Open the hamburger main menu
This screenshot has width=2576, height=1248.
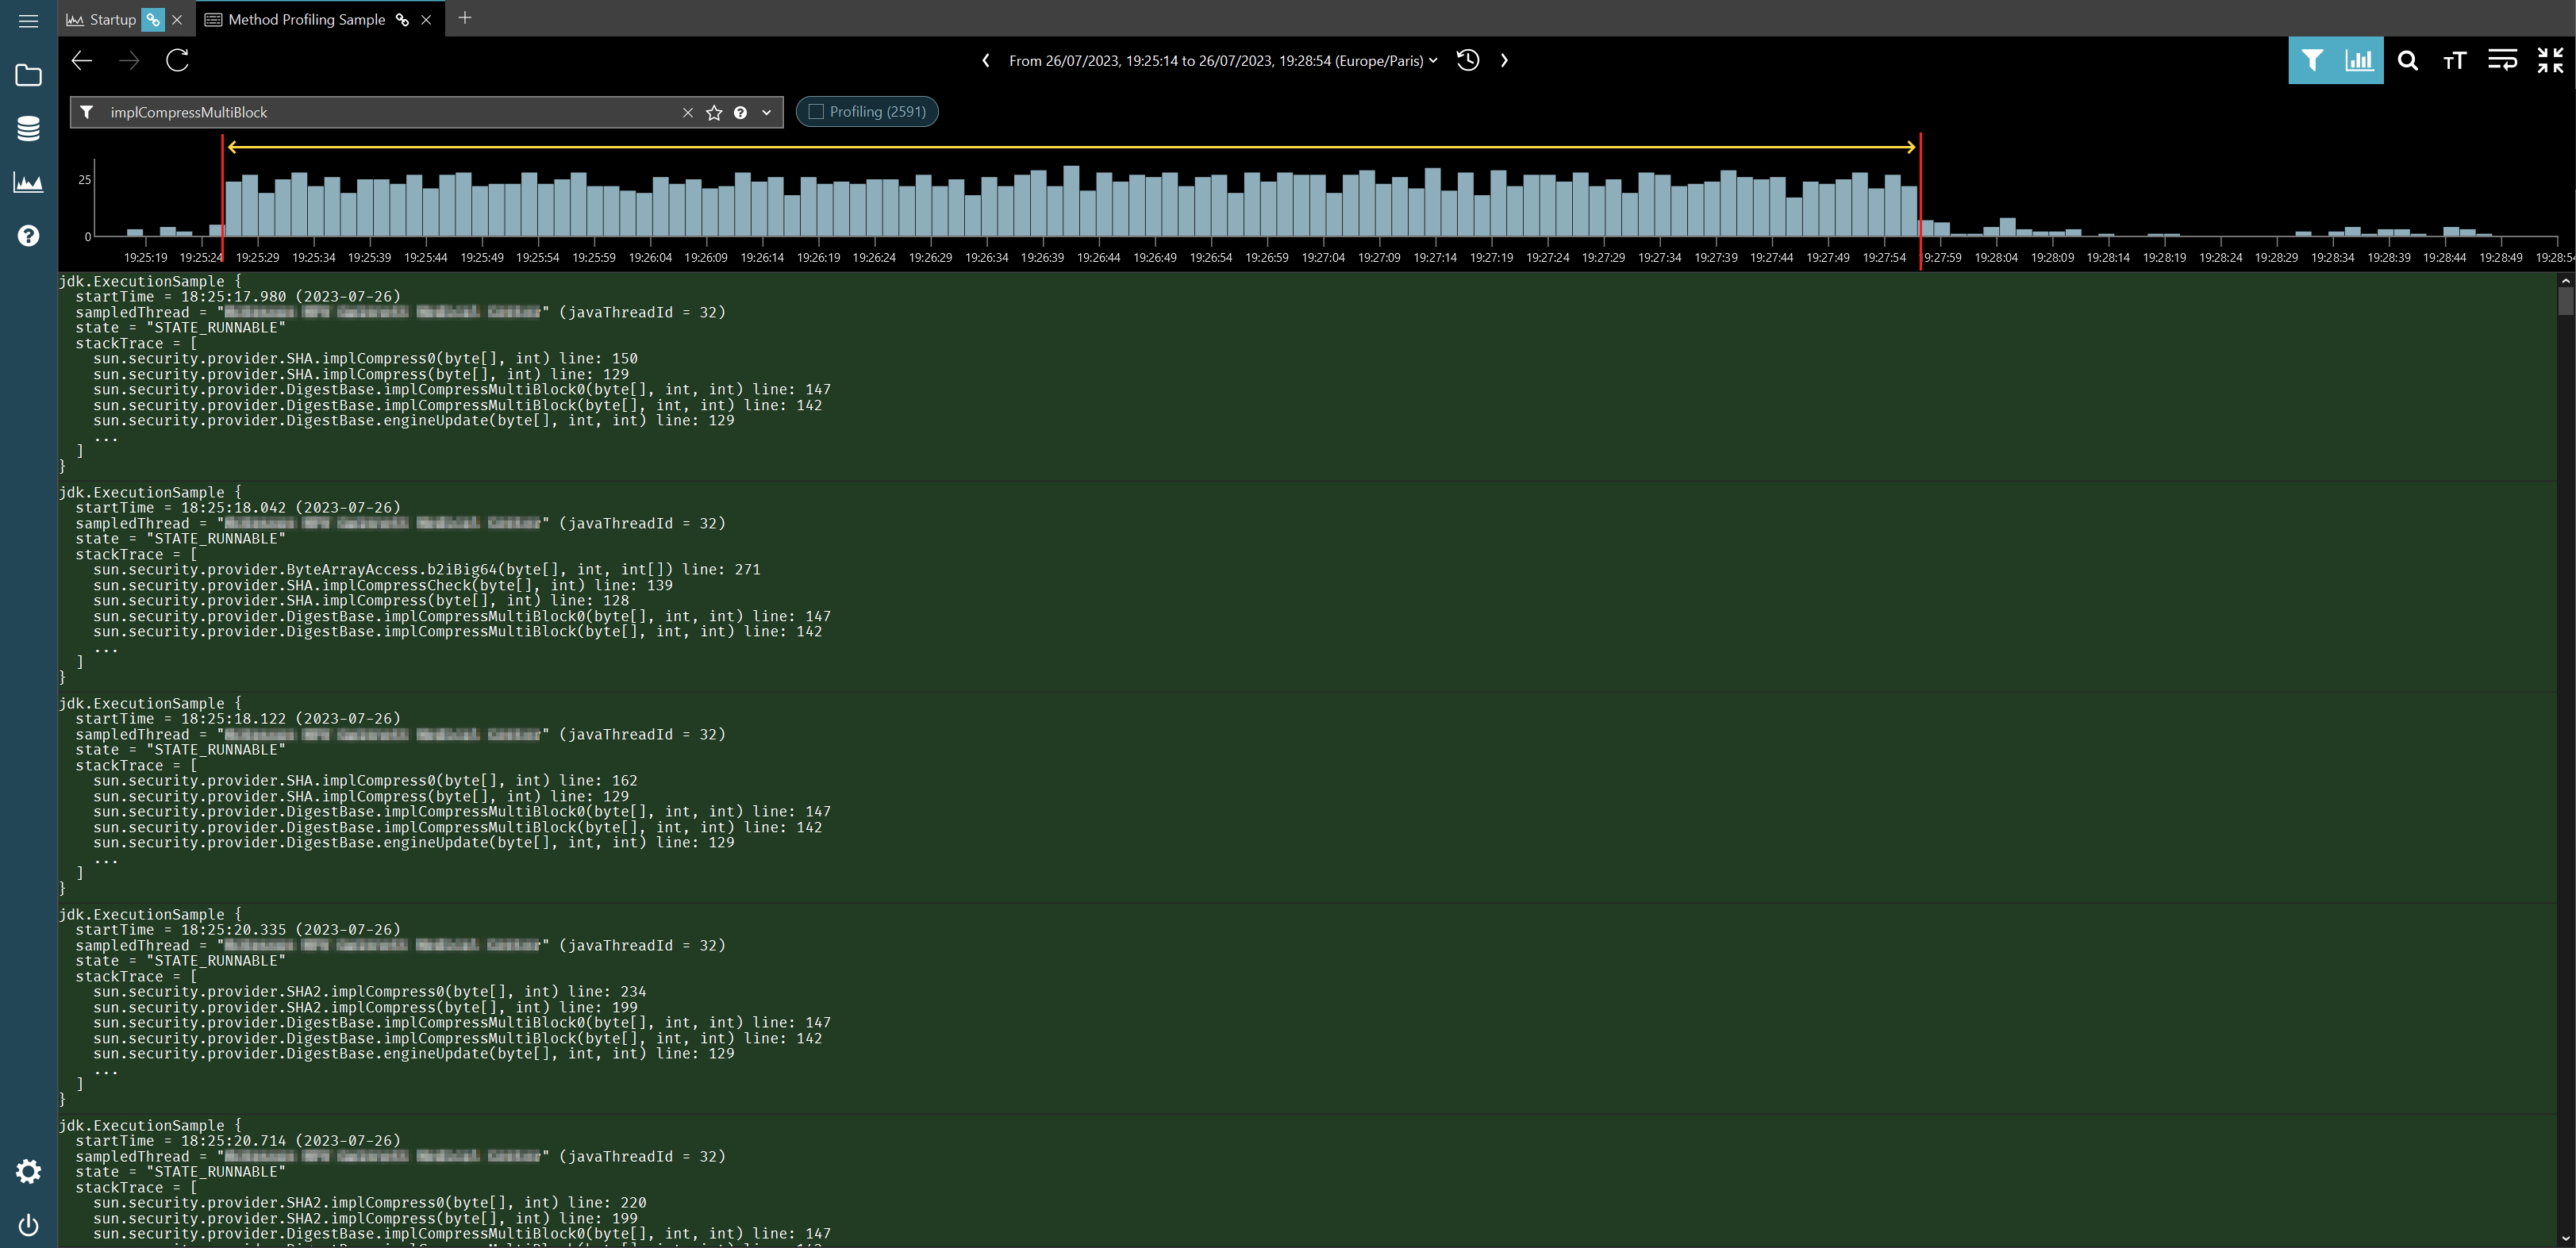(28, 20)
